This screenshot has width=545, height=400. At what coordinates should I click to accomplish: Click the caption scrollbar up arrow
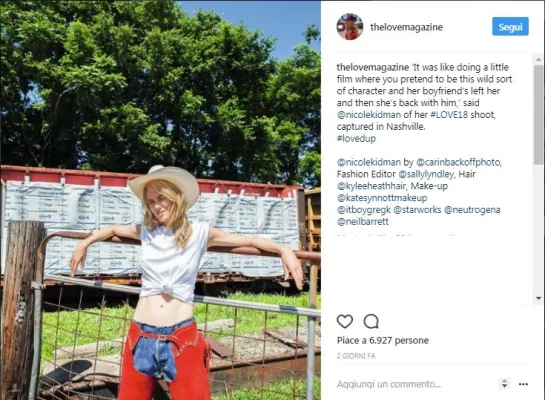coord(538,60)
